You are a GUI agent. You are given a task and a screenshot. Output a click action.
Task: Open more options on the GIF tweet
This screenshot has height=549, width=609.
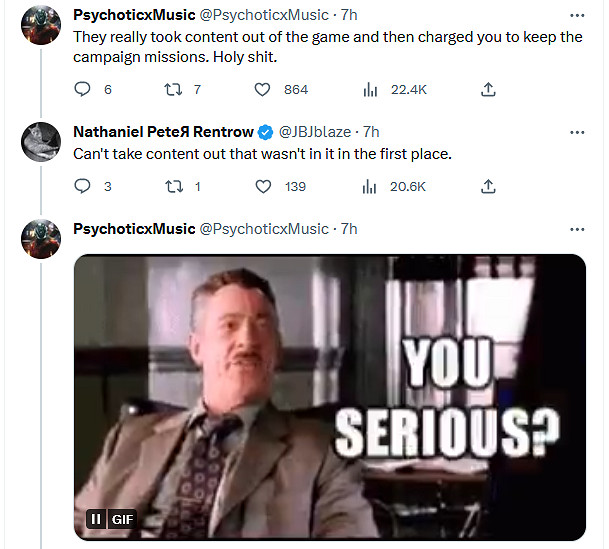577,229
